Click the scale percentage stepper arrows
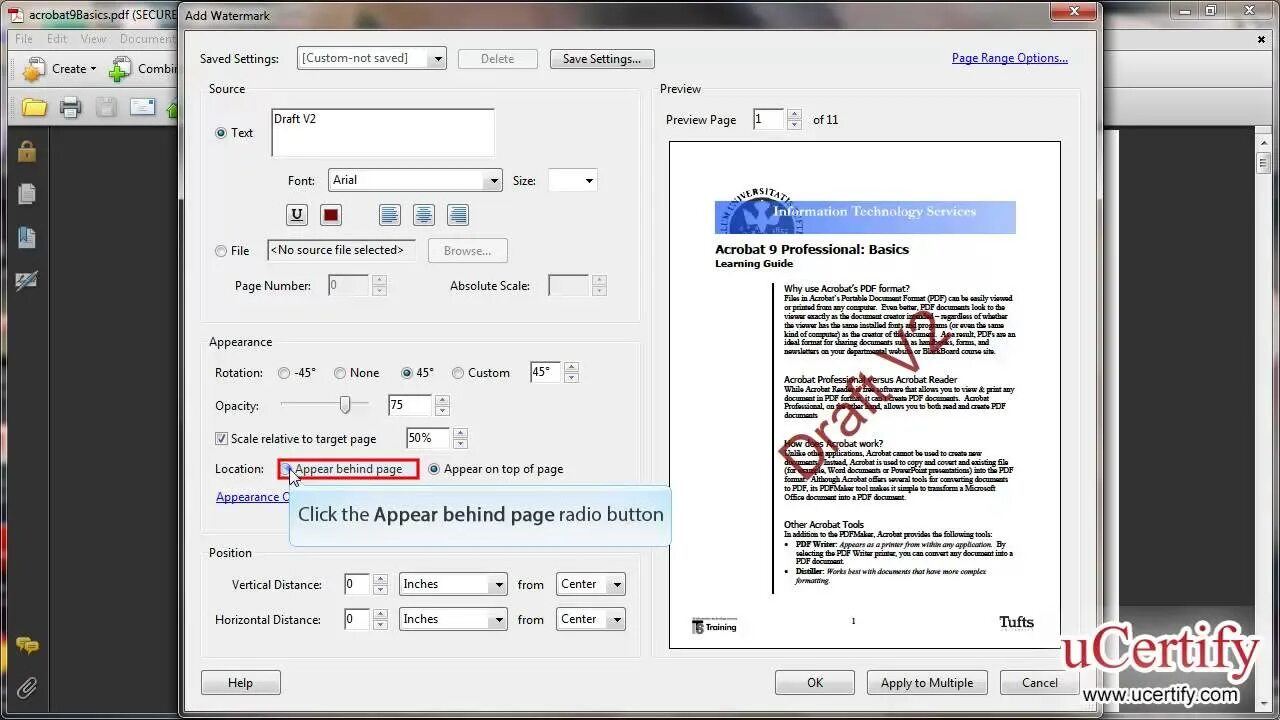 pos(460,438)
